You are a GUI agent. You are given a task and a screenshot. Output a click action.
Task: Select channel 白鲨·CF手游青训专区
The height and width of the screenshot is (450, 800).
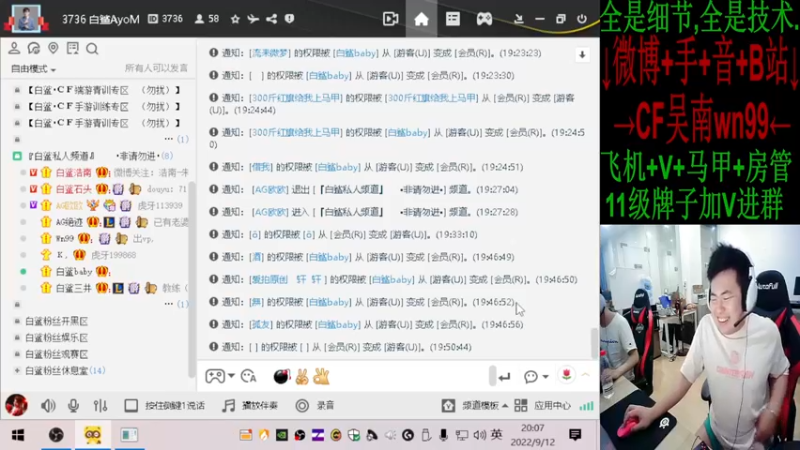tap(102, 122)
